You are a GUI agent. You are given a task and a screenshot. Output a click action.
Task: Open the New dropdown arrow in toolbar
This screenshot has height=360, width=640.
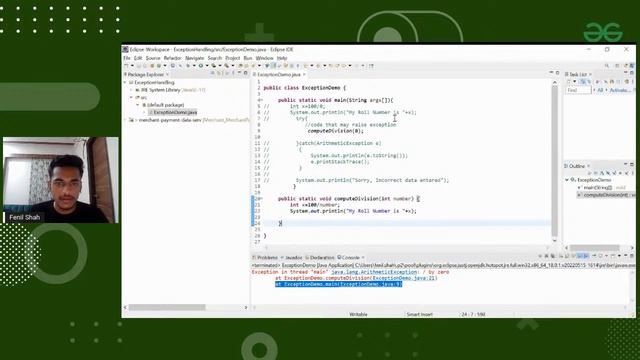tap(132, 66)
